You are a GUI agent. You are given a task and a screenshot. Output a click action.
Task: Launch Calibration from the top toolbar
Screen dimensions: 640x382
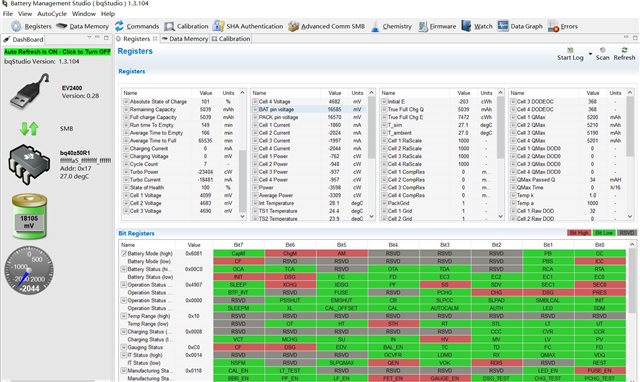(x=186, y=26)
